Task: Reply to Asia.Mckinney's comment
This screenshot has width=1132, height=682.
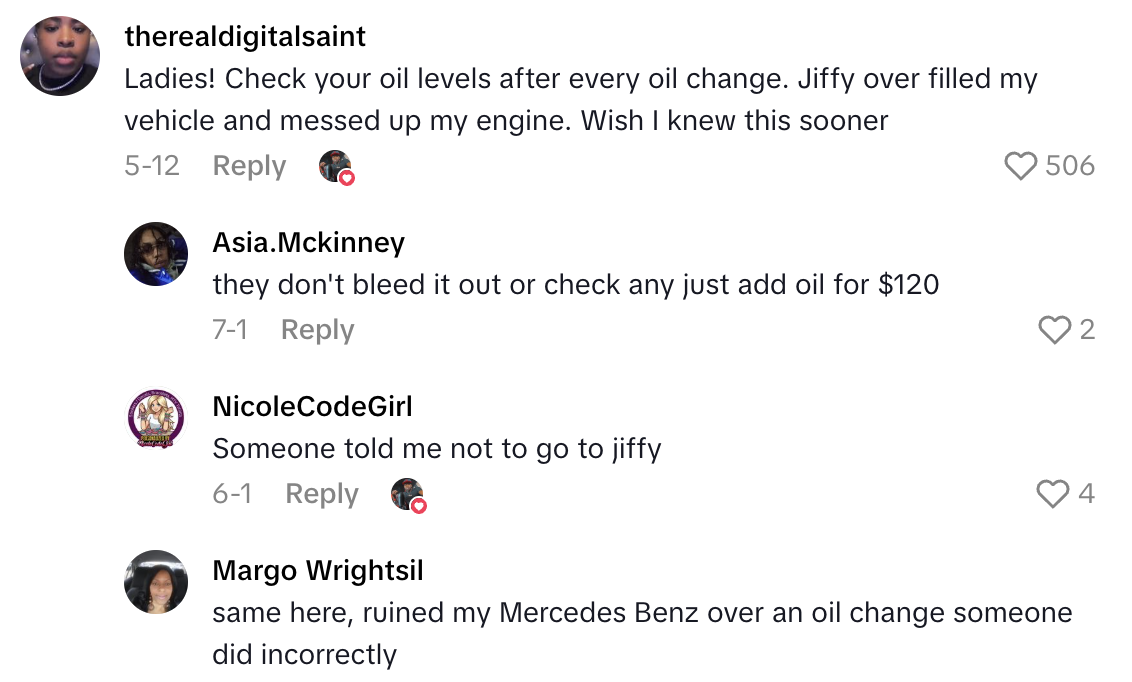Action: tap(317, 329)
